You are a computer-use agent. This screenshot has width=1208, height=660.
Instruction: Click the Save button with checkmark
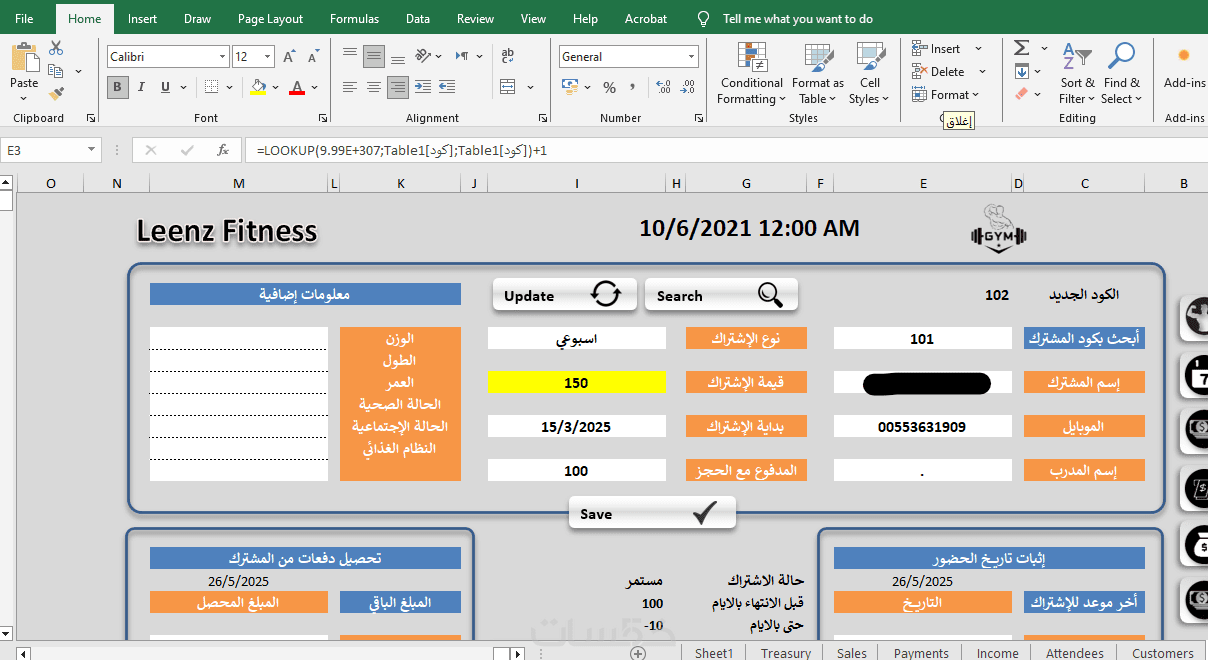point(652,514)
